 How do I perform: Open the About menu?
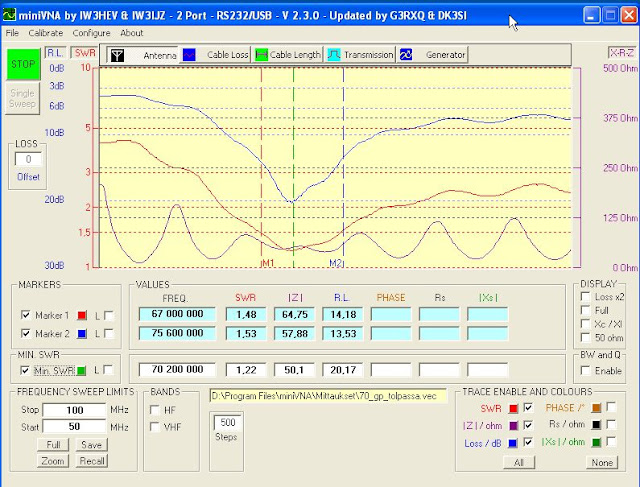tap(131, 33)
